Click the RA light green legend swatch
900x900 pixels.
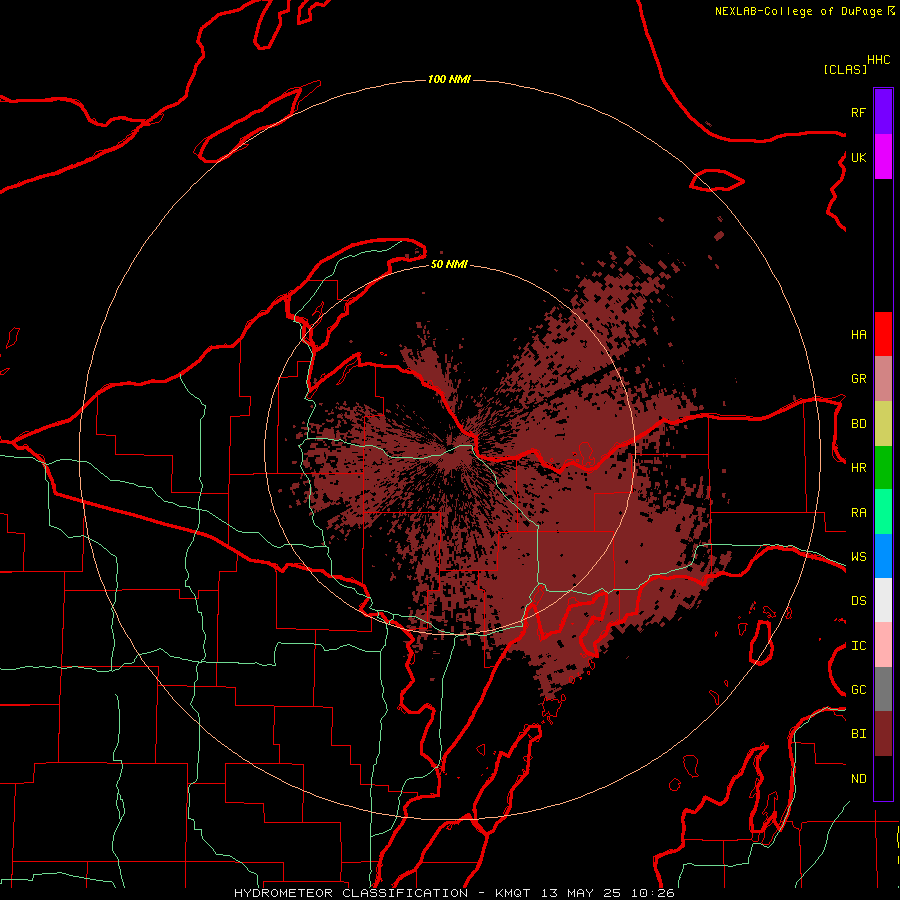883,512
